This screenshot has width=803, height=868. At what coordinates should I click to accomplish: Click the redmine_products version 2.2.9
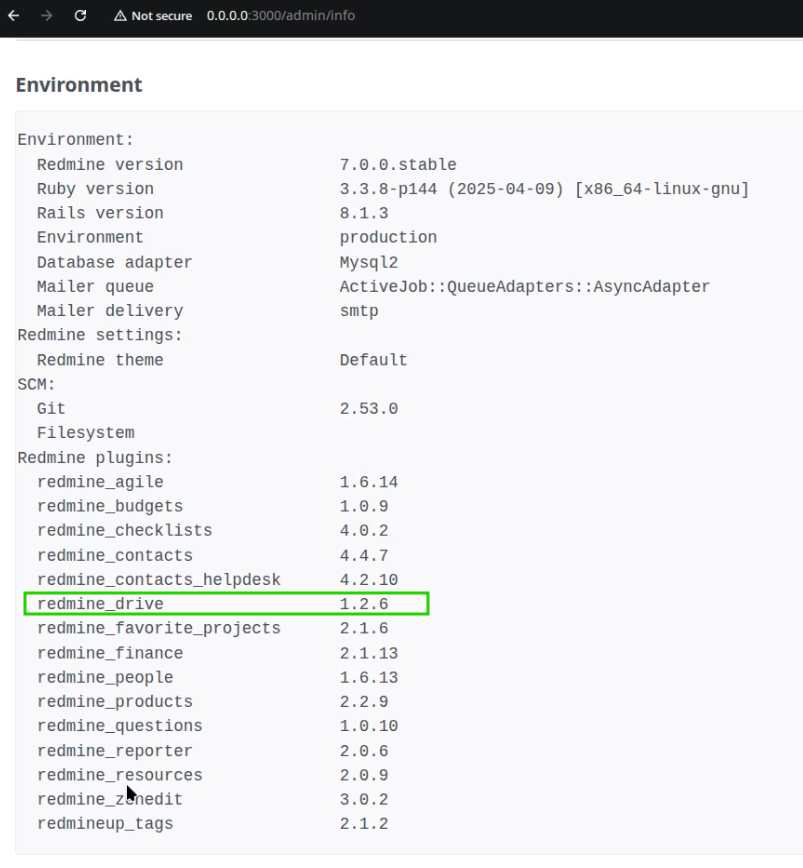point(364,701)
